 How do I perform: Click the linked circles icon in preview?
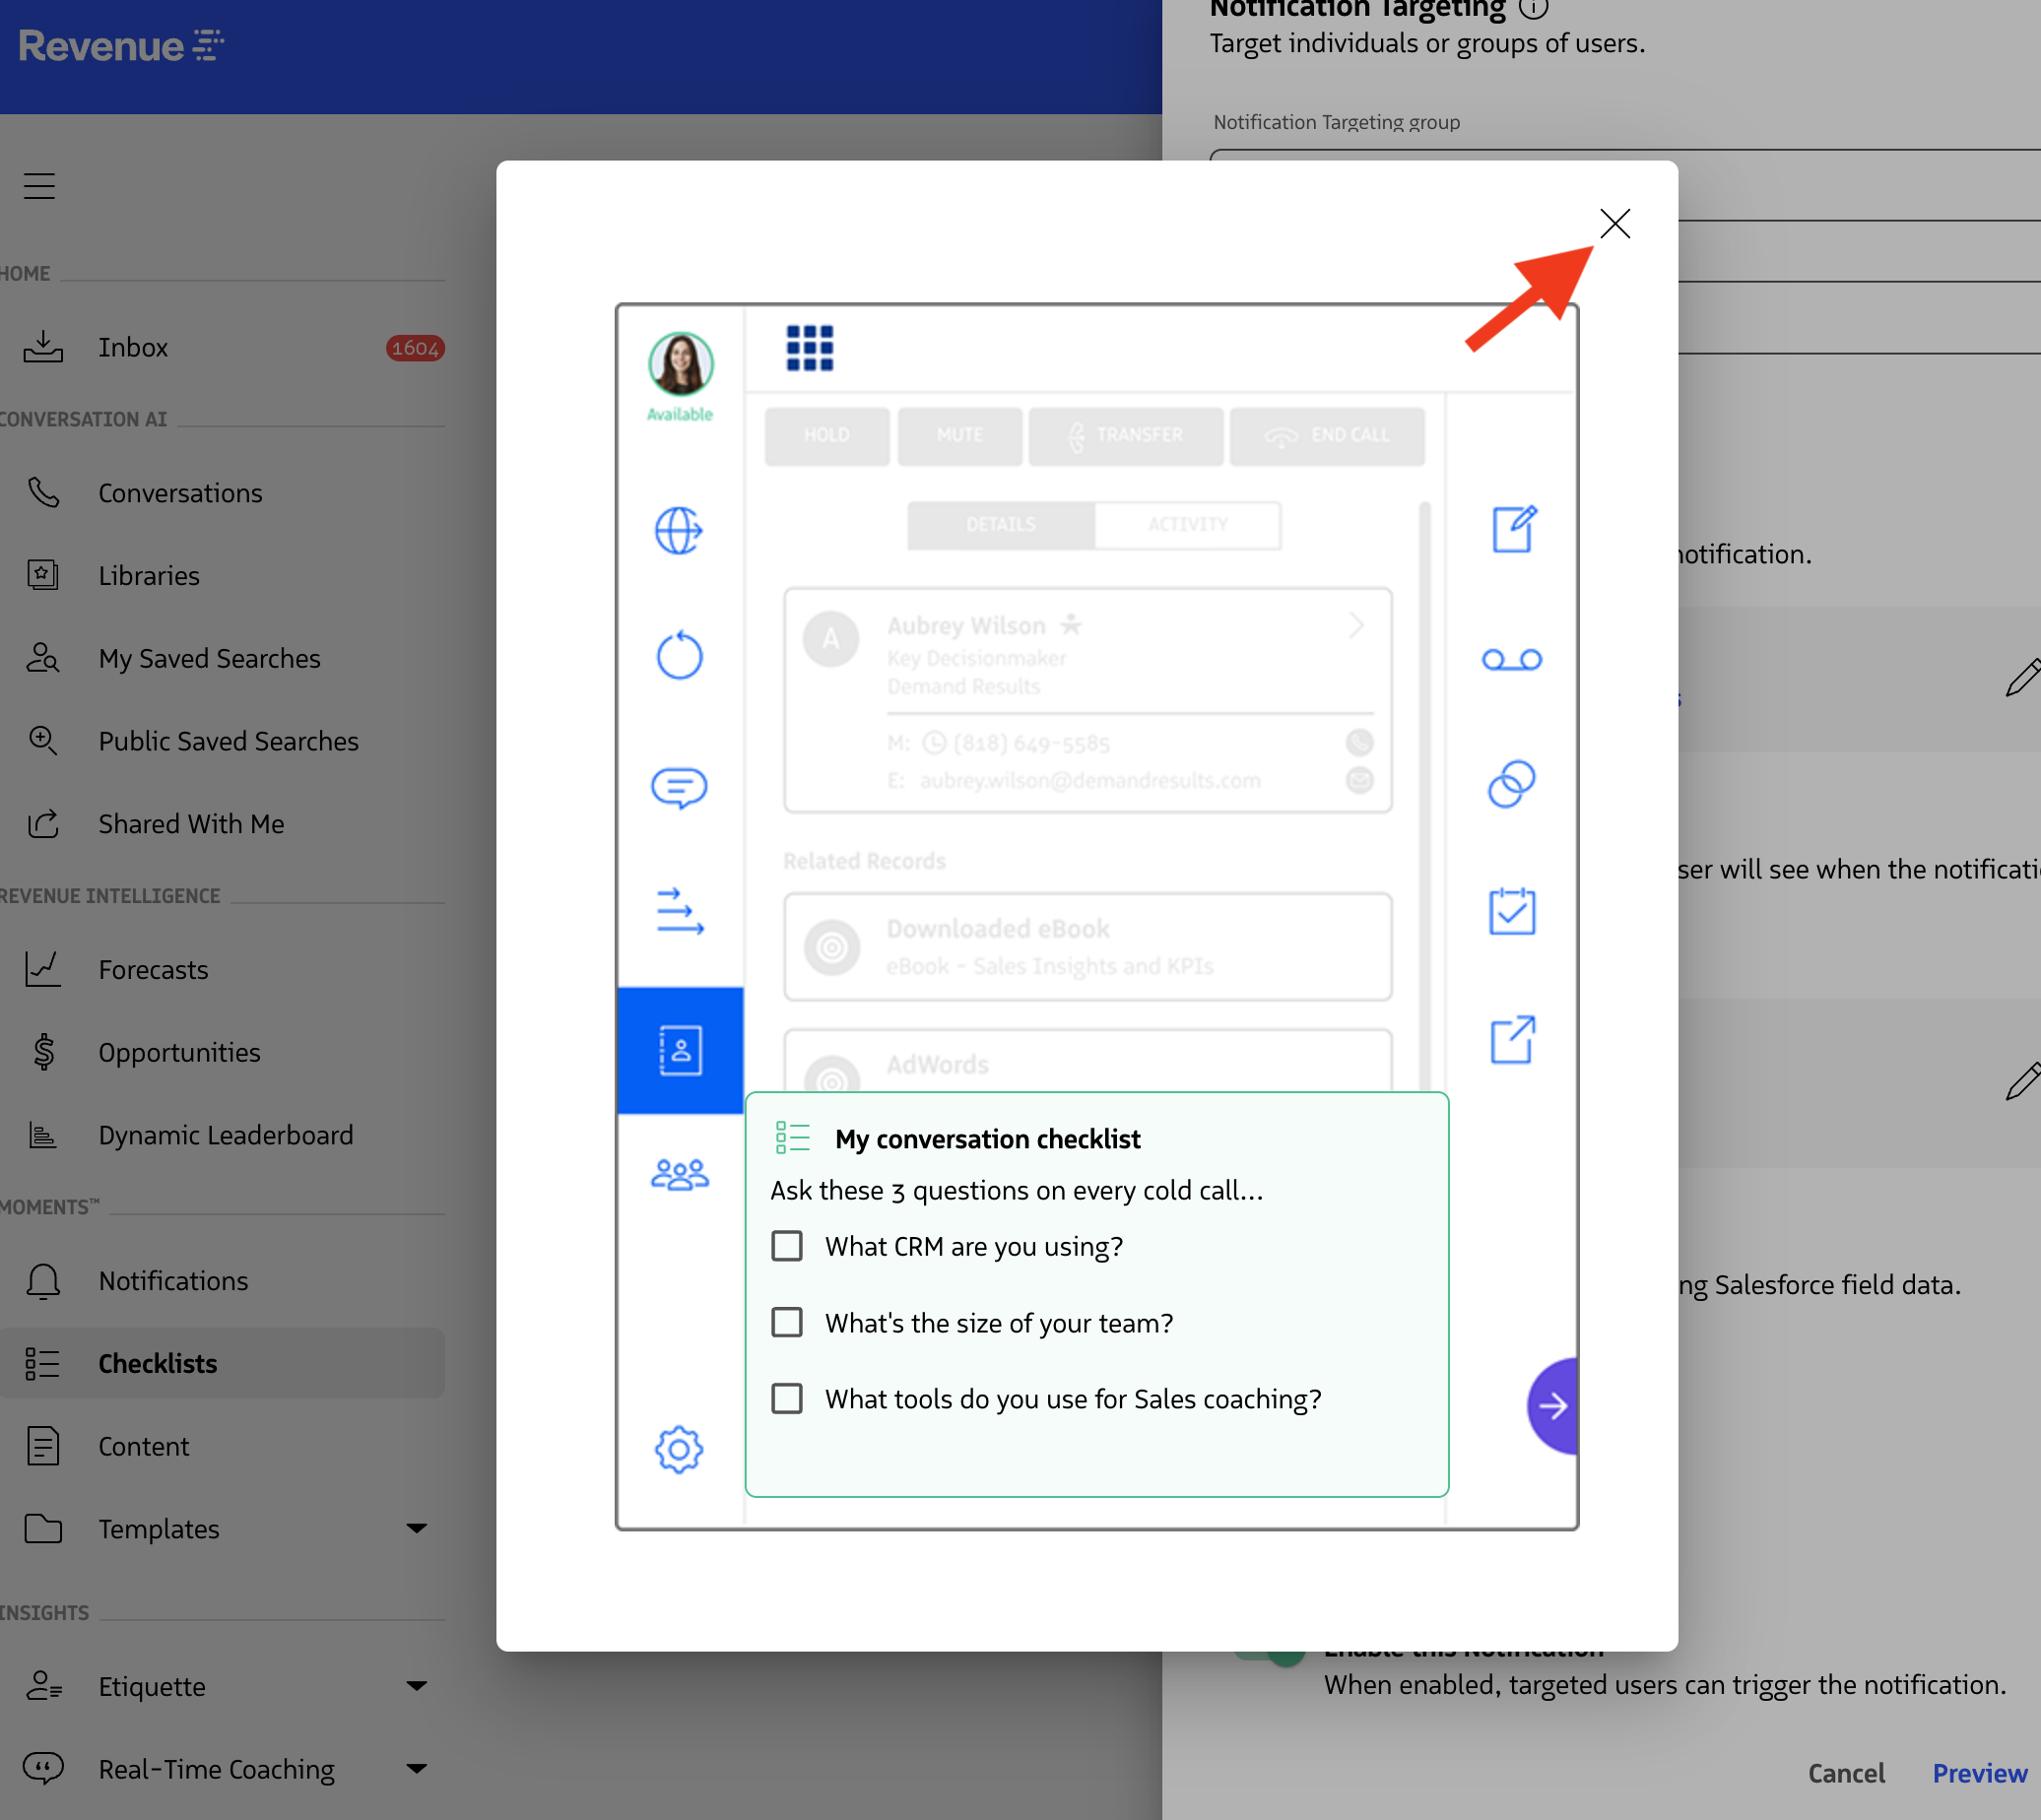click(x=1512, y=783)
